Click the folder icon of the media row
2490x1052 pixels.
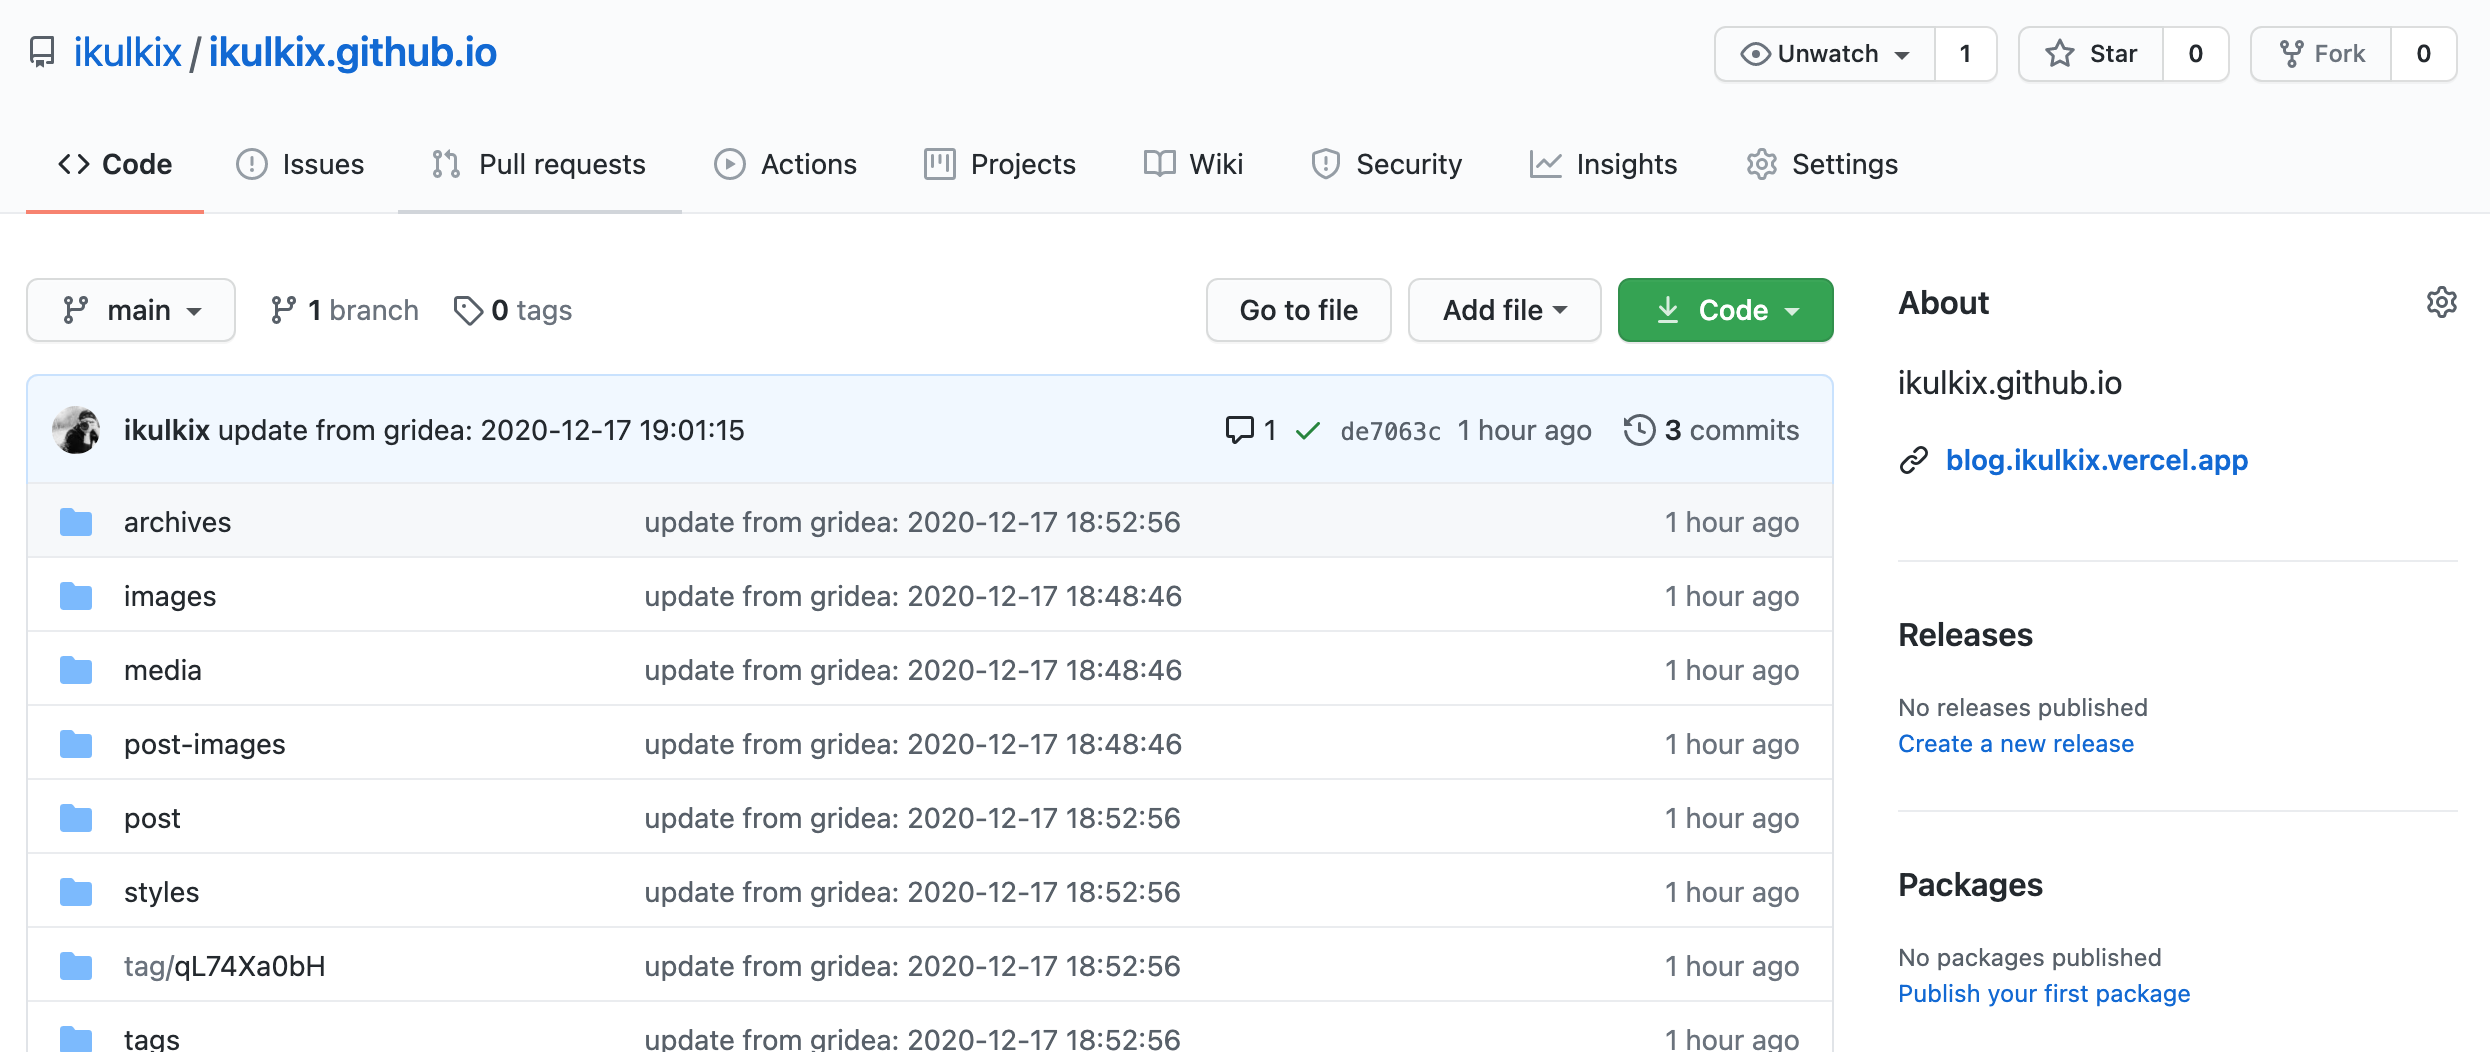(x=76, y=670)
